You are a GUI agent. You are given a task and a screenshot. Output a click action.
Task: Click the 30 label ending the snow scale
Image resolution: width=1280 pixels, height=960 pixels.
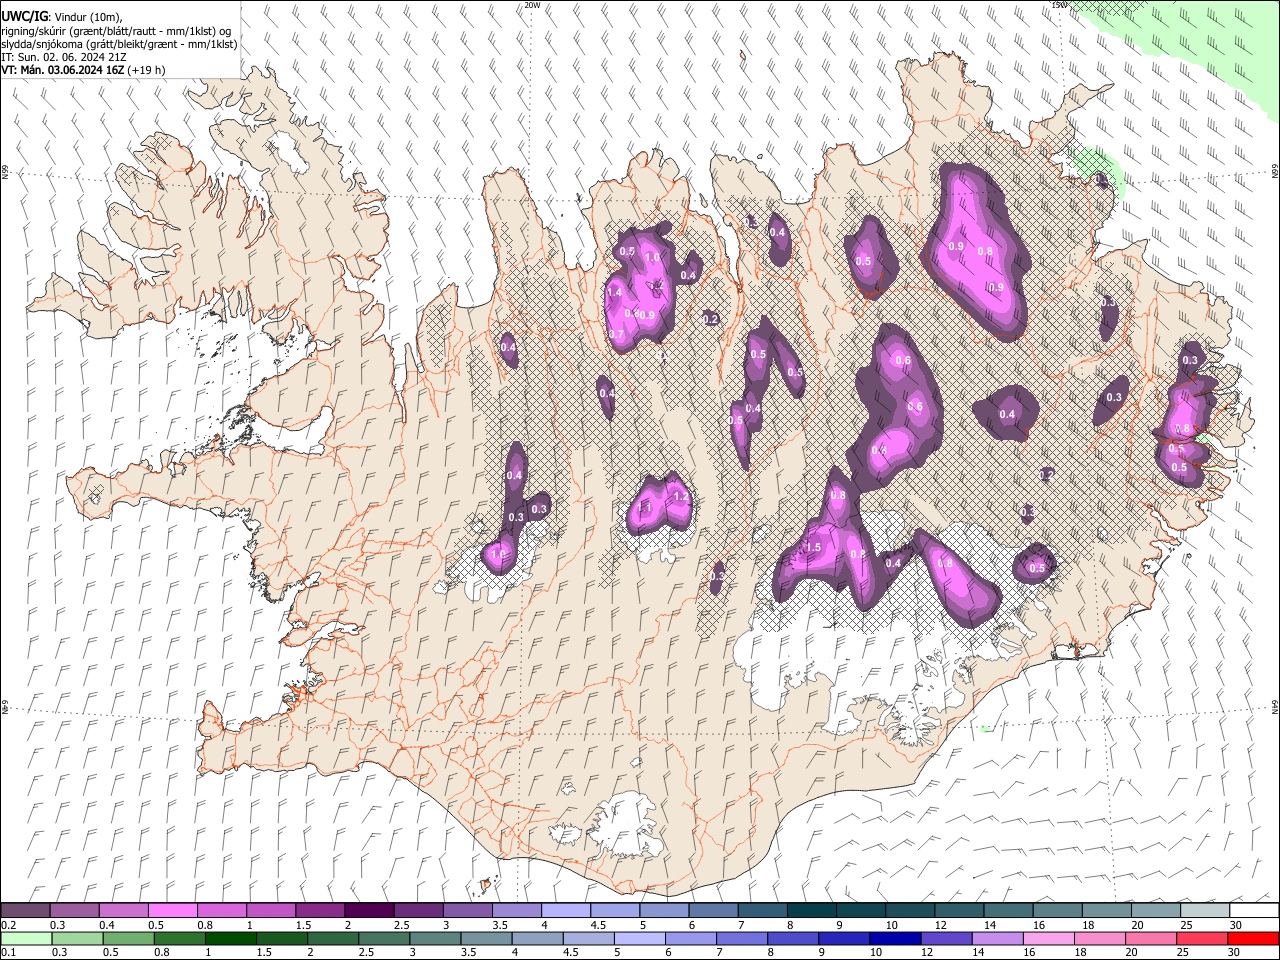[1236, 925]
